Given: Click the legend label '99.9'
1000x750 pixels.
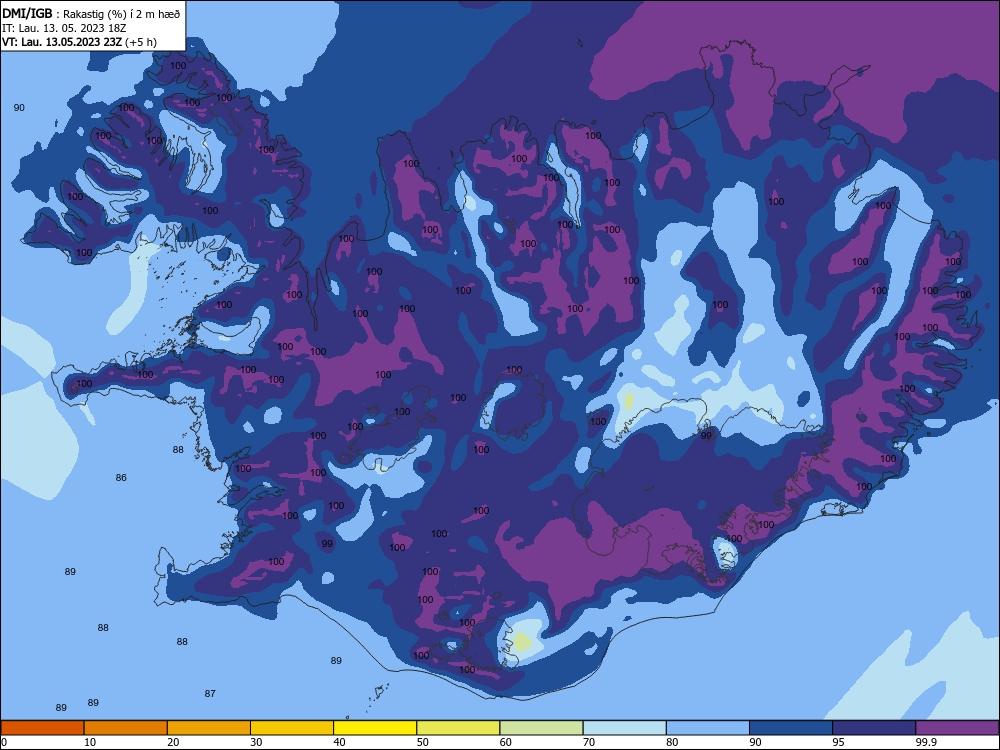Looking at the screenshot, I should [x=925, y=742].
